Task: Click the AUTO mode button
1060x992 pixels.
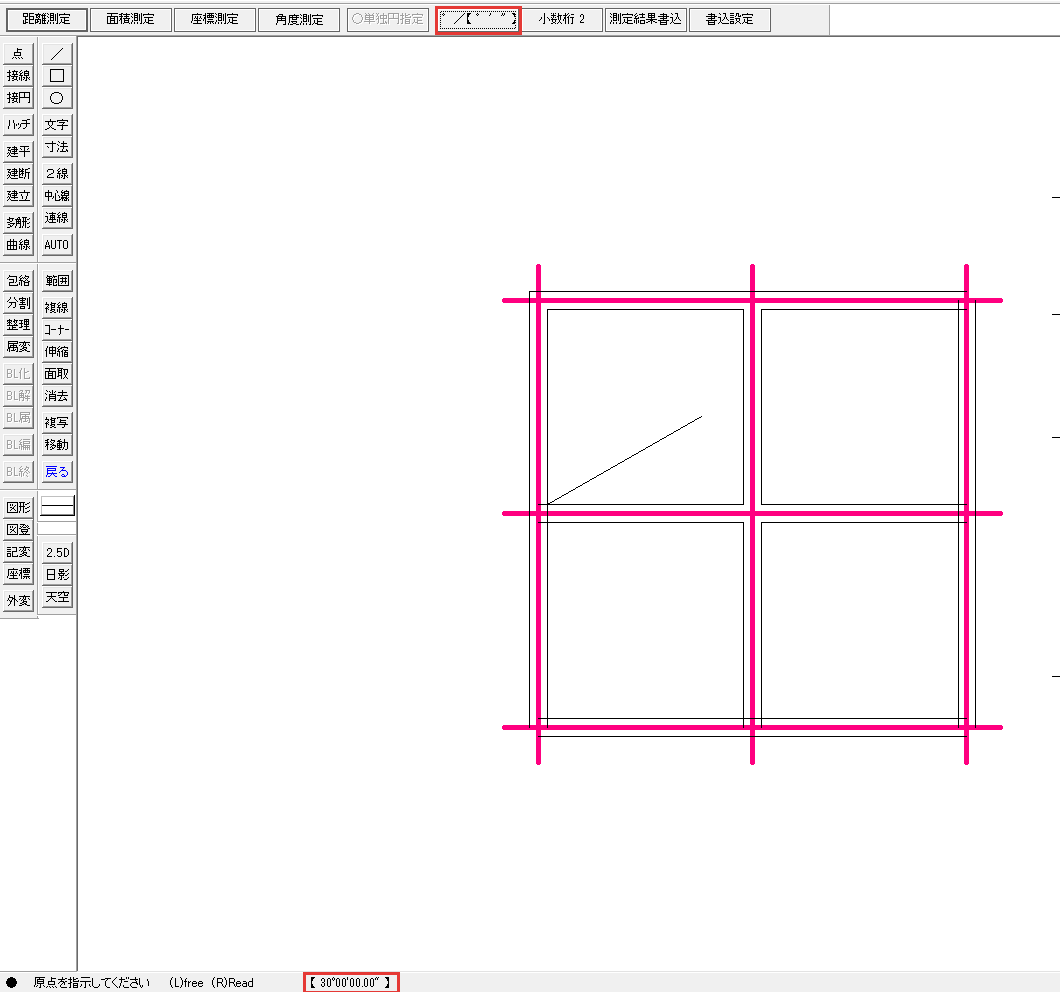Action: (57, 245)
